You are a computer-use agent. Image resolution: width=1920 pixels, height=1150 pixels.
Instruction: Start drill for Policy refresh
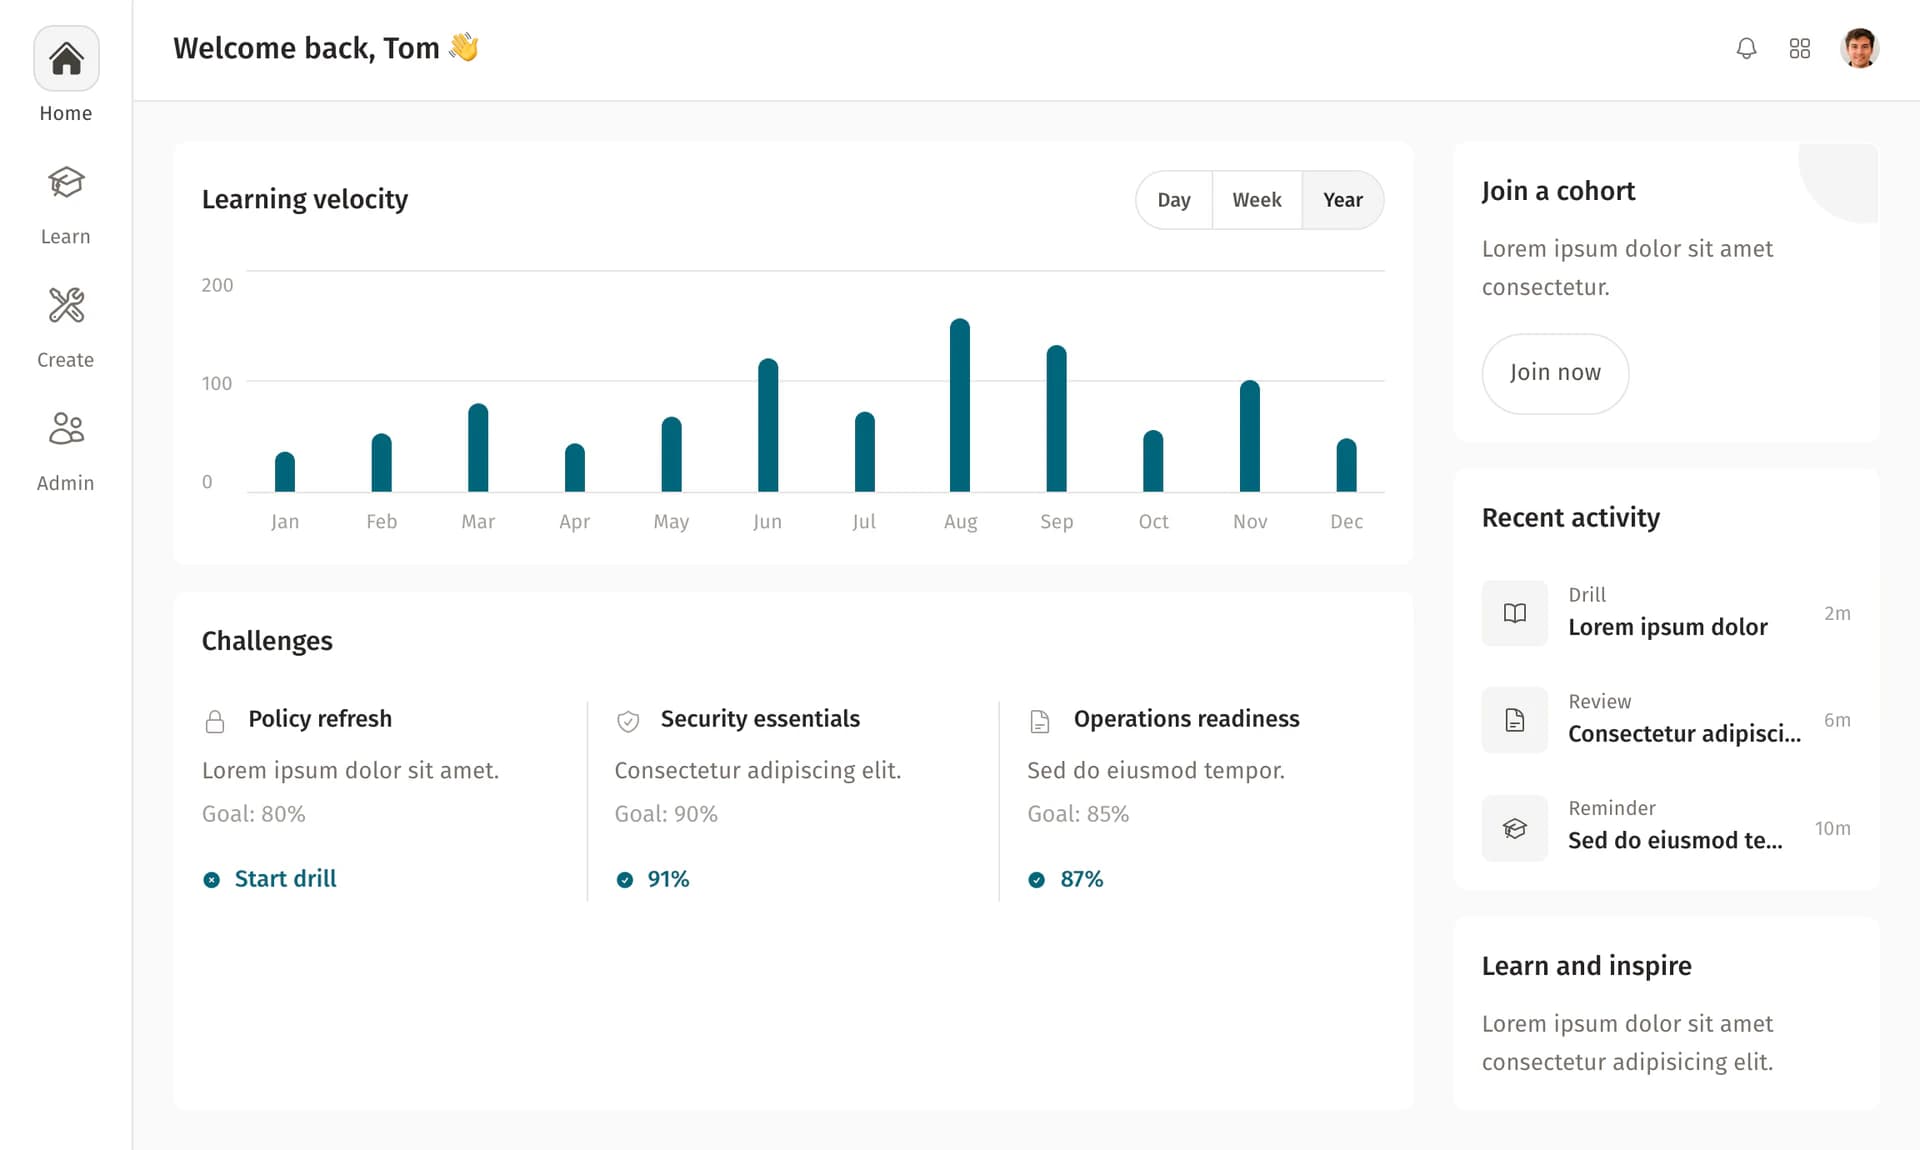tap(284, 879)
